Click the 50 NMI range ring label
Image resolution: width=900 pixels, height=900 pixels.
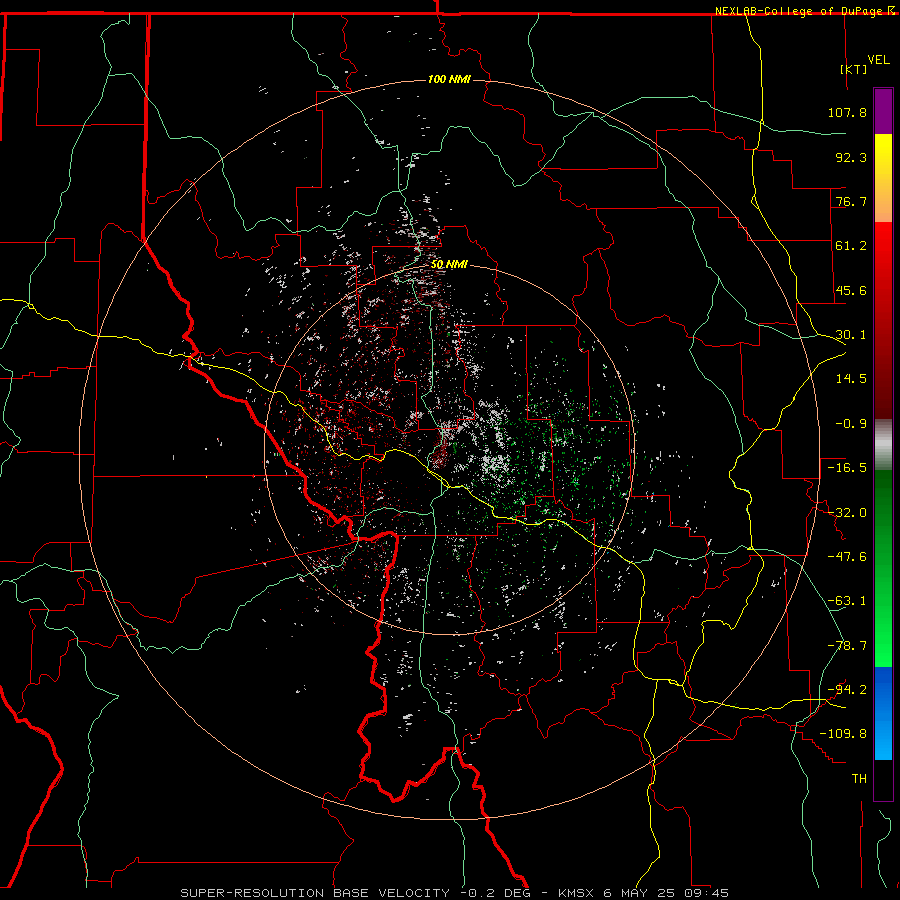point(449,265)
